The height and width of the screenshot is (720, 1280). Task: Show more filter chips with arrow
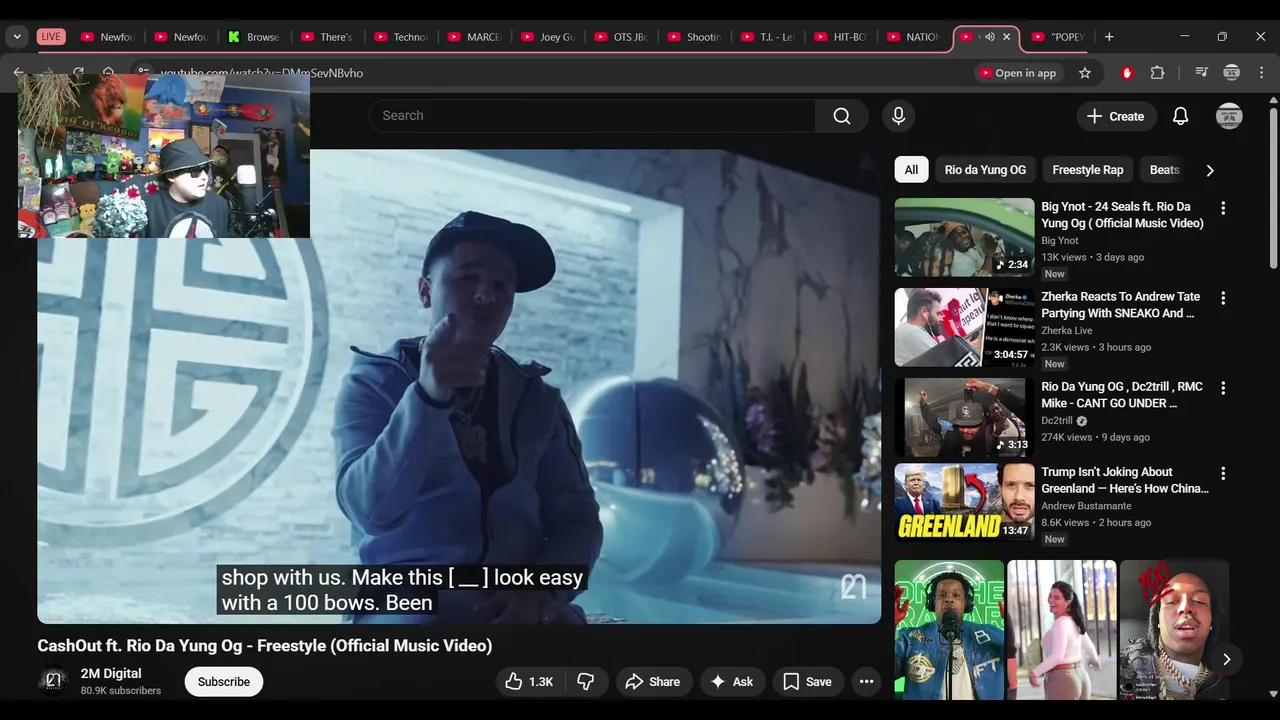1210,170
